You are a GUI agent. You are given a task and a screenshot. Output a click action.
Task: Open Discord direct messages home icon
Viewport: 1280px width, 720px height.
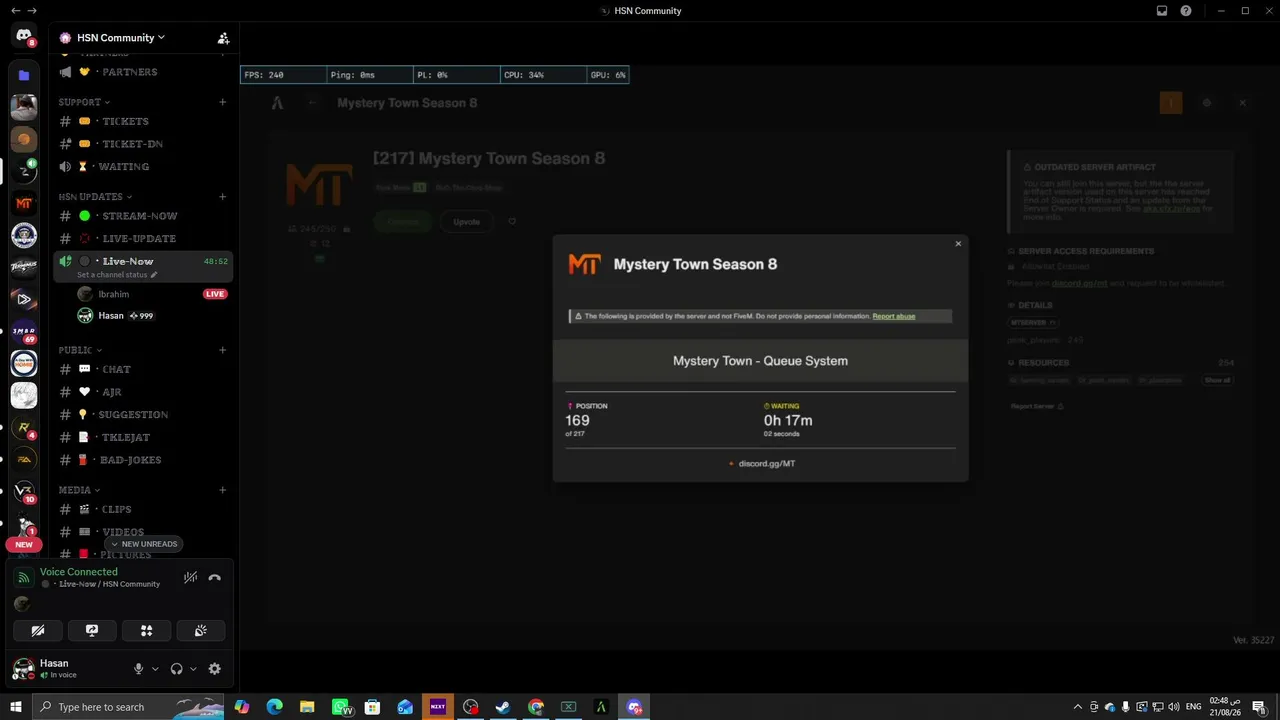pos(24,36)
